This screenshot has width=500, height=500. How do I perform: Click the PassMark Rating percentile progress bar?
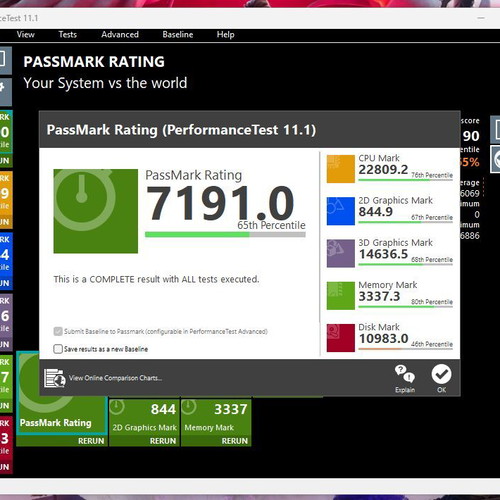225,235
